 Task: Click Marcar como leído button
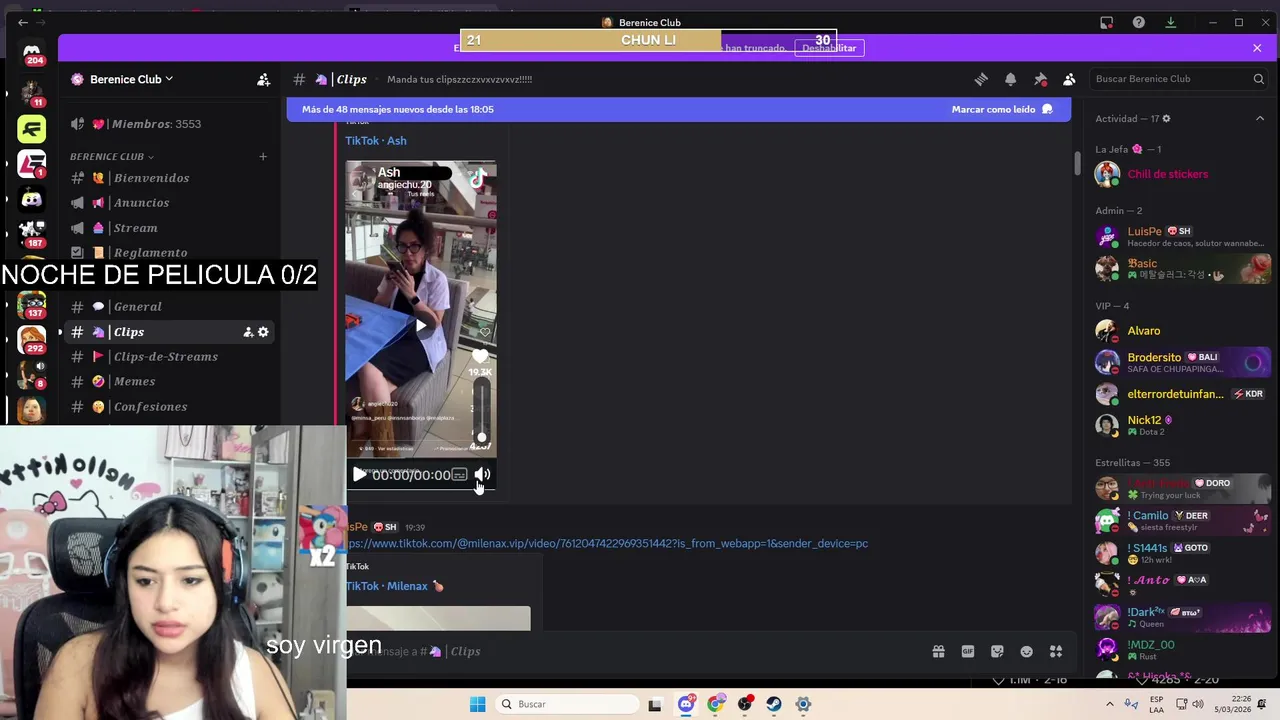coord(1001,109)
